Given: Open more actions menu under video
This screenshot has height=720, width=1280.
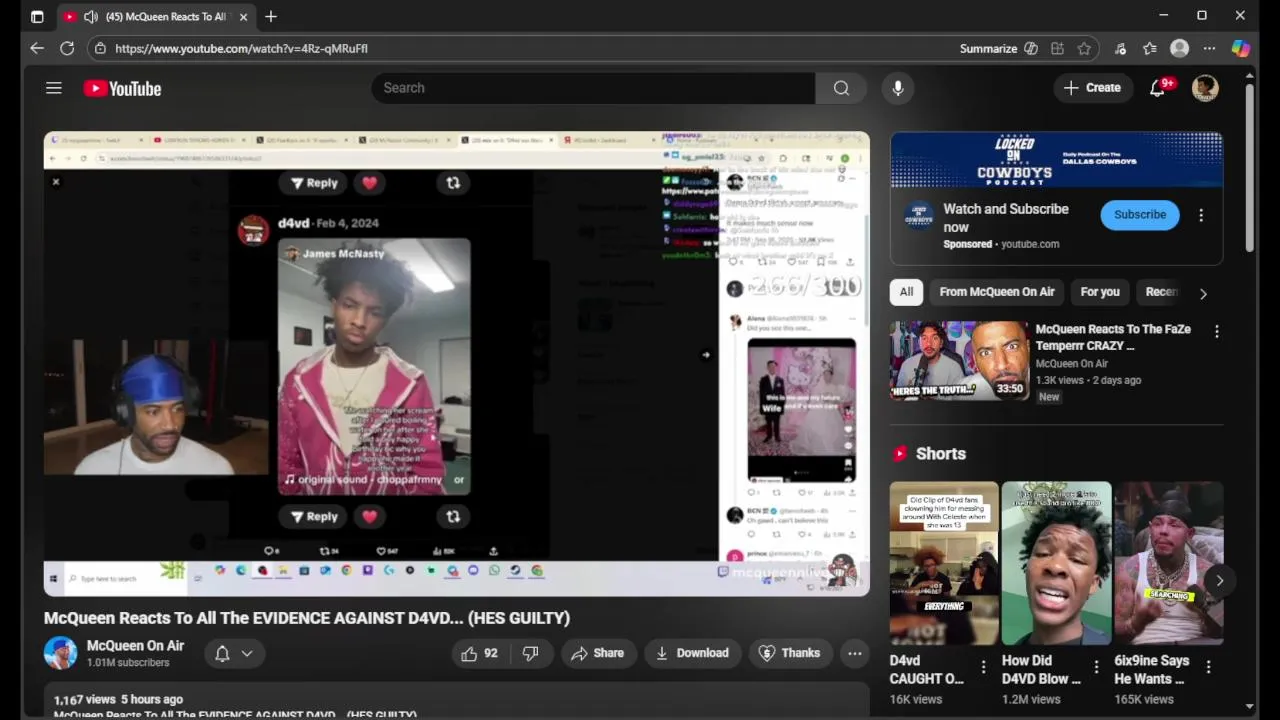Looking at the screenshot, I should [855, 653].
